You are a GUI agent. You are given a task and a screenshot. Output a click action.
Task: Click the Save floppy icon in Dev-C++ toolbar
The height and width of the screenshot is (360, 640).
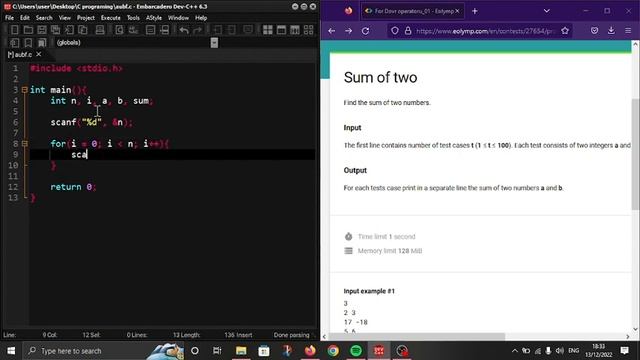click(x=42, y=30)
